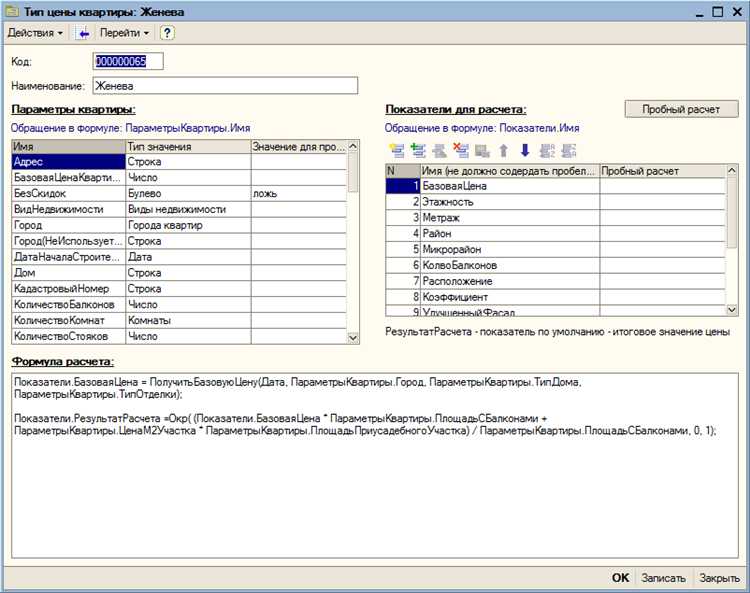Select the КоличествоКомнат row

(179, 320)
